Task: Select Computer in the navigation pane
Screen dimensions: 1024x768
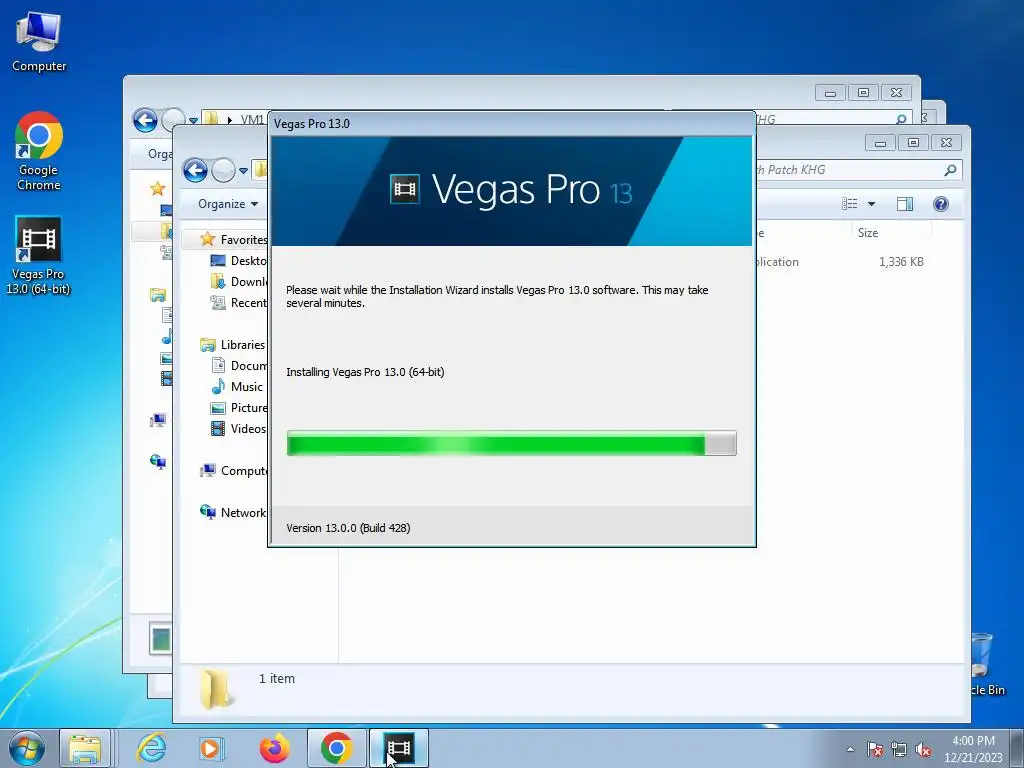Action: click(x=234, y=471)
